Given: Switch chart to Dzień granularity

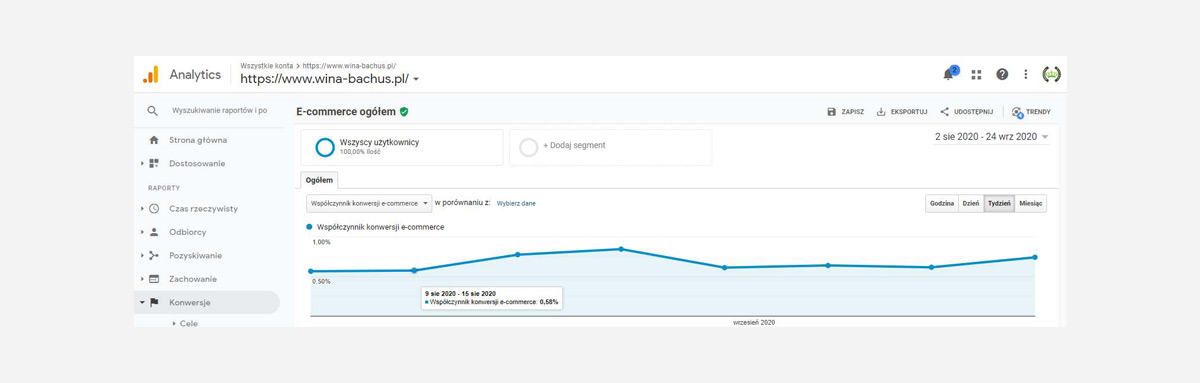Looking at the screenshot, I should tap(970, 203).
